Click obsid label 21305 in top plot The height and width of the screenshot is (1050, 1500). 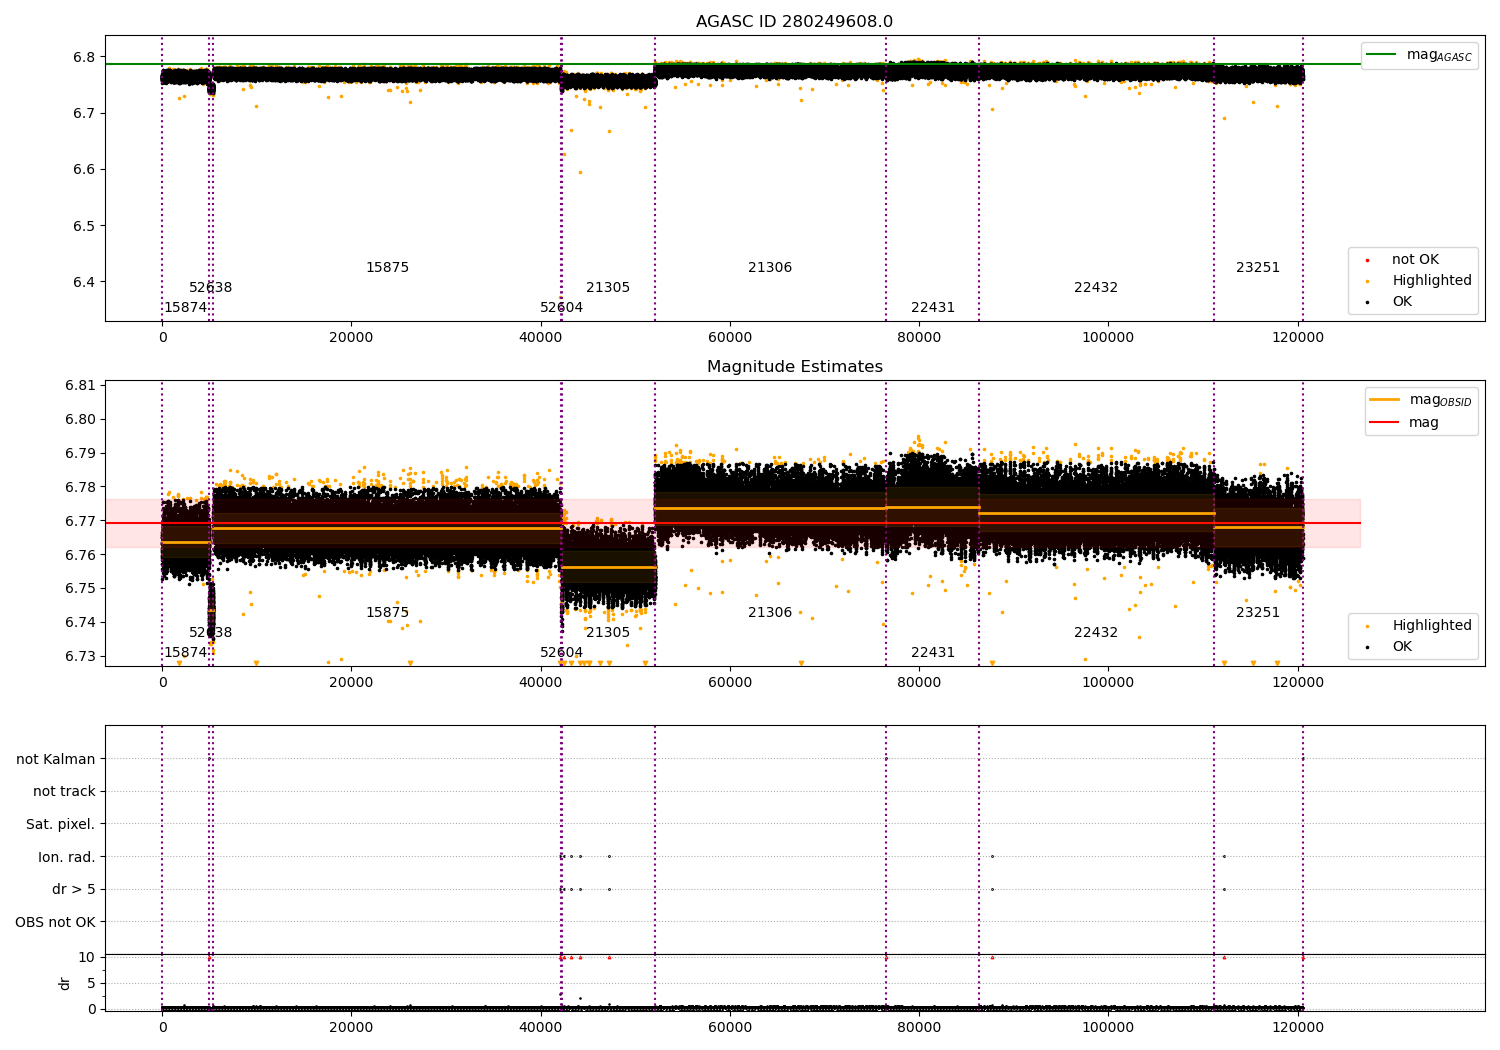[608, 288]
